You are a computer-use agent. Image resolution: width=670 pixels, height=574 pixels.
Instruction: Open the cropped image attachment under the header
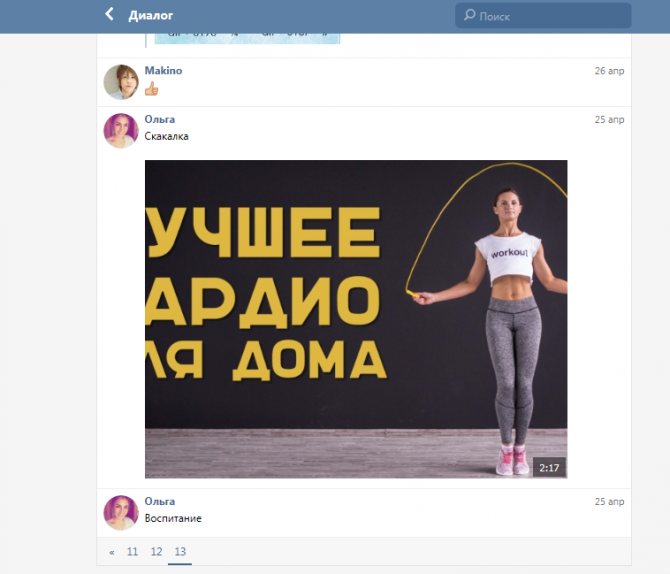click(247, 38)
